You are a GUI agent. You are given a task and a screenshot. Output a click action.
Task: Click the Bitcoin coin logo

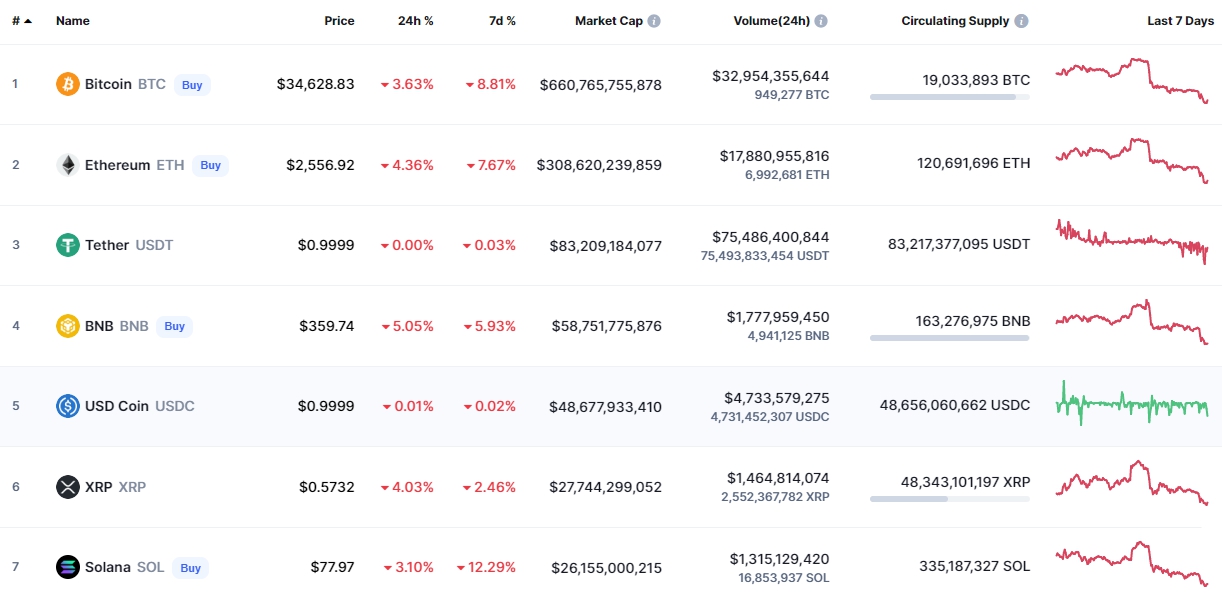click(68, 85)
